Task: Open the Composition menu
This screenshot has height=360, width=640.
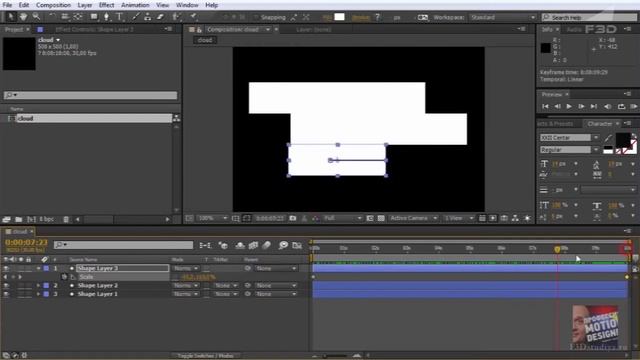Action: coord(53,5)
